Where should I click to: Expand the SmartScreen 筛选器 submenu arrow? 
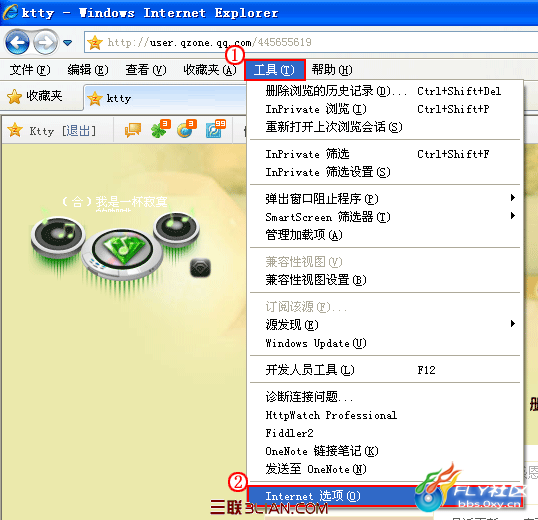coord(513,216)
